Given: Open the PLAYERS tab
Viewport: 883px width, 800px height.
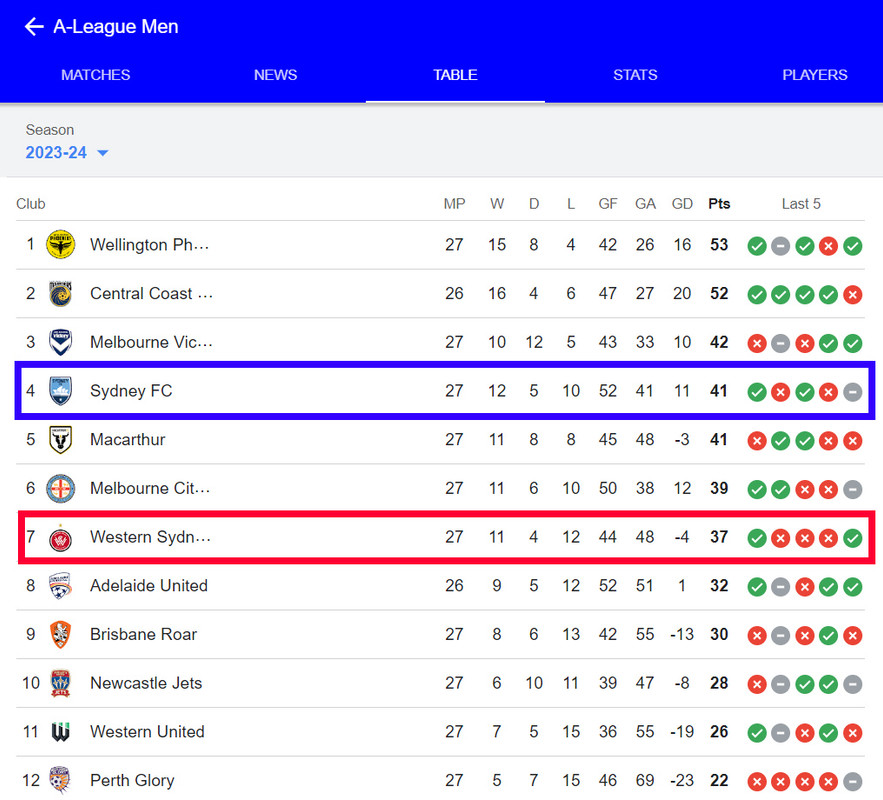Looking at the screenshot, I should click(x=815, y=75).
